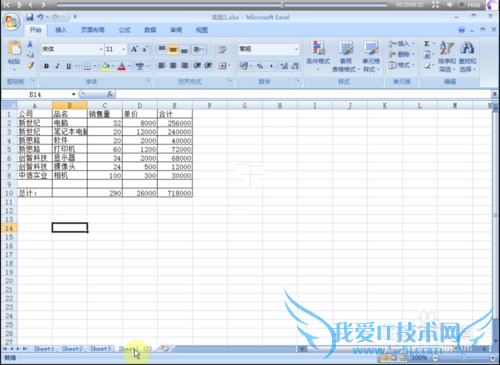Open the Sheet2 worksheet tab
This screenshot has height=365, width=500.
72,349
